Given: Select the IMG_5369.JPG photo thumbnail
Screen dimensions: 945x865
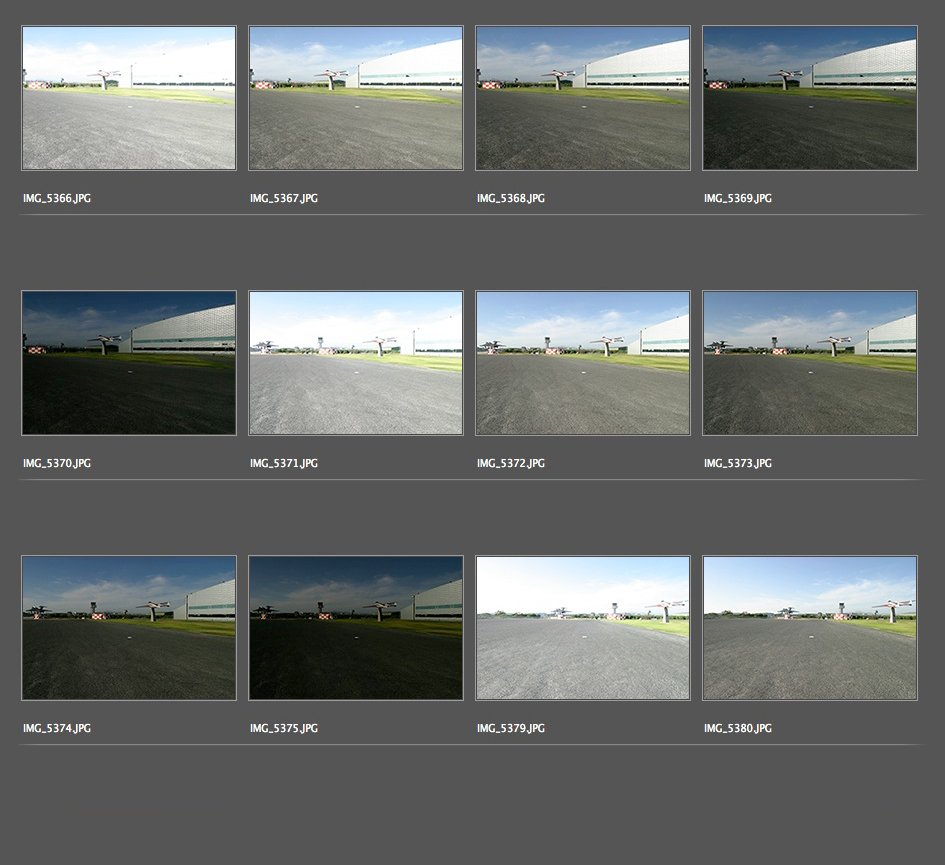Looking at the screenshot, I should (810, 98).
